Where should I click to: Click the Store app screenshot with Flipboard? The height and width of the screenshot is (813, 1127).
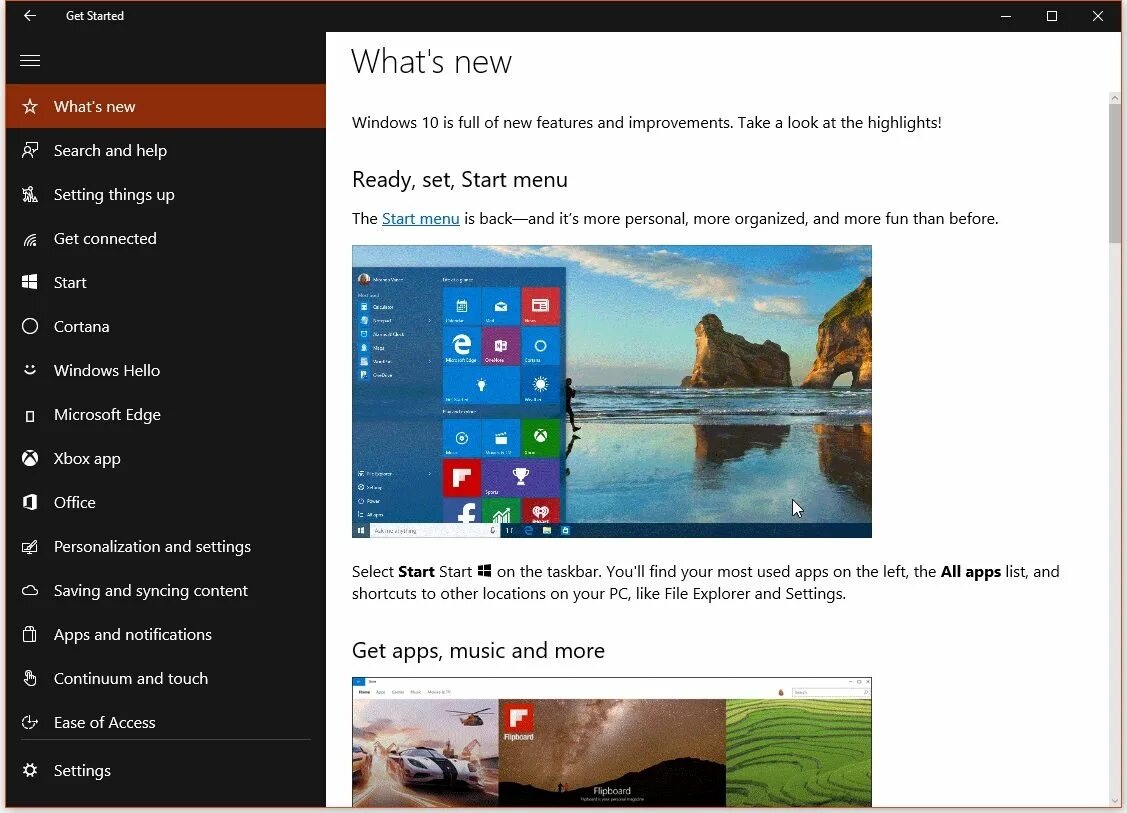click(x=612, y=742)
